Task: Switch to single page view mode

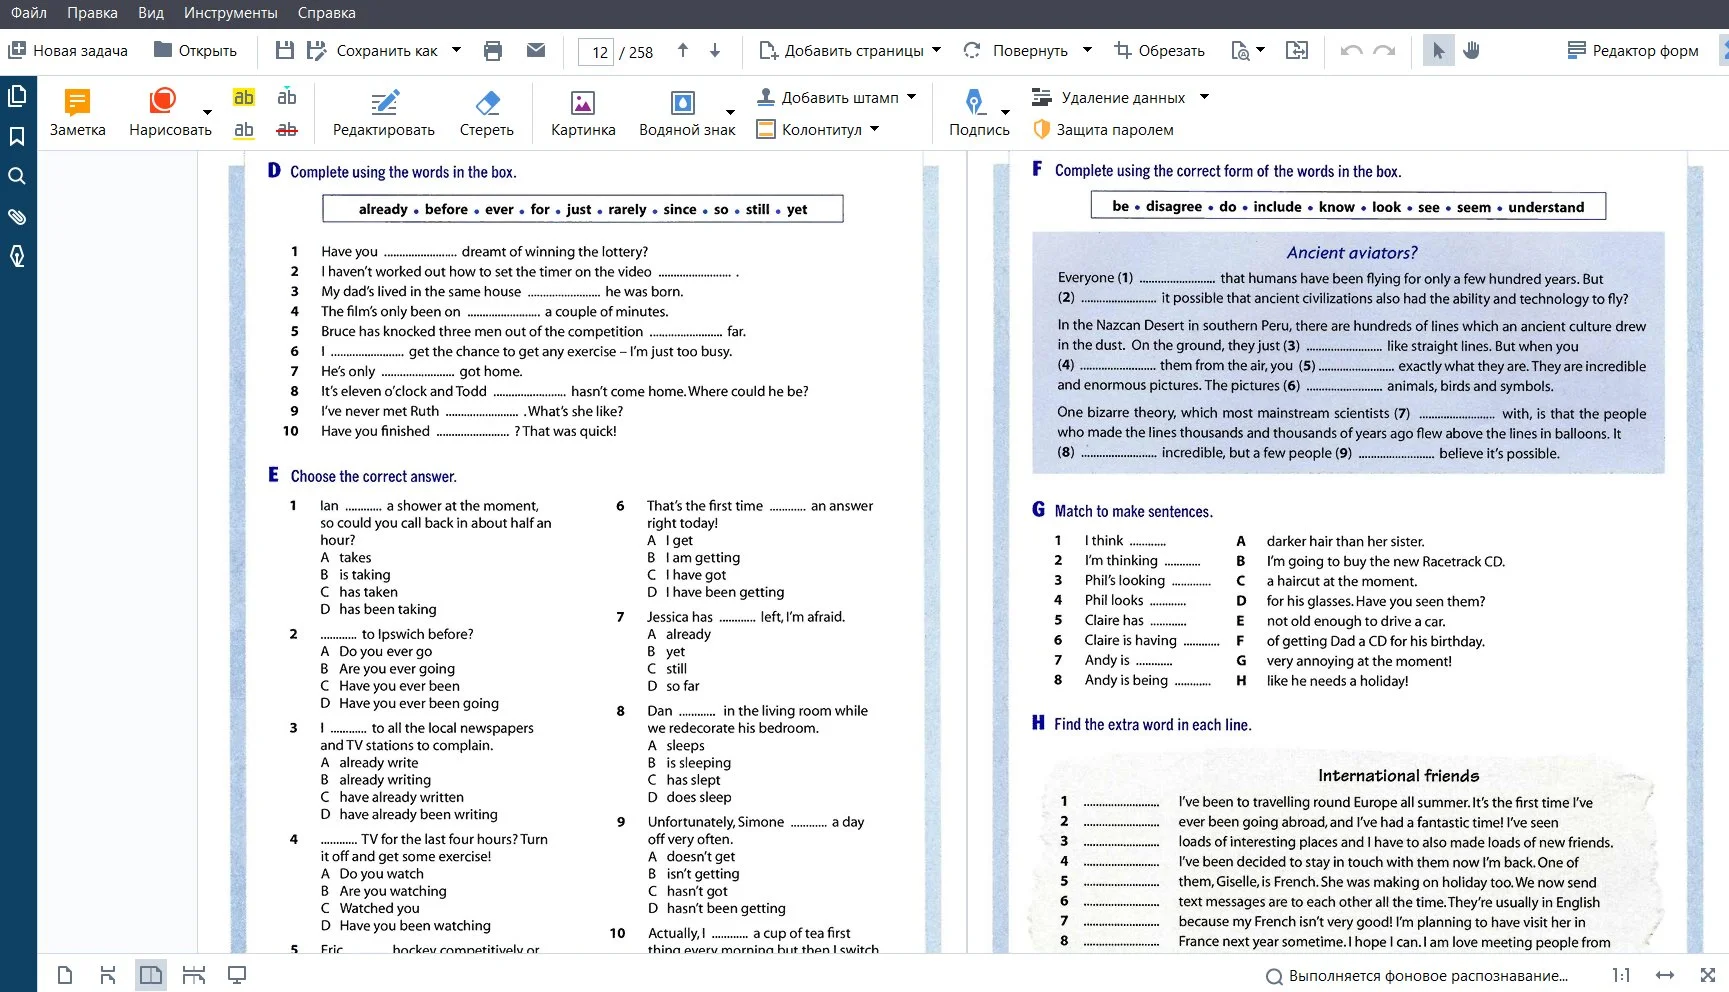Action: click(x=65, y=975)
